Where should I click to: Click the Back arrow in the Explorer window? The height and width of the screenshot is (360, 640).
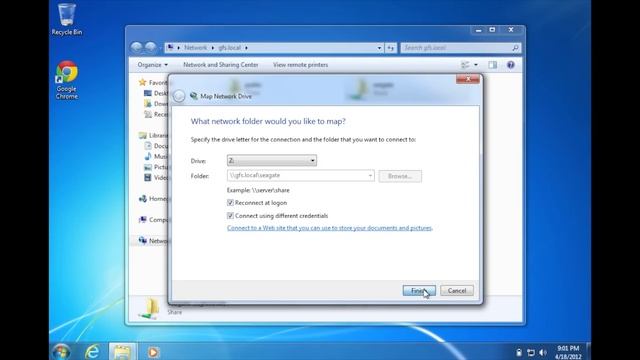point(136,47)
